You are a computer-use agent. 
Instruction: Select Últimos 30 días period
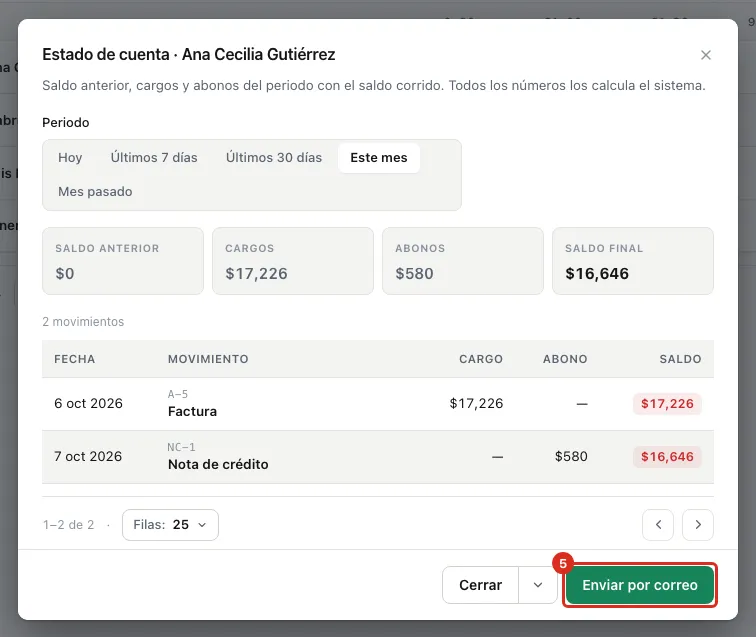(x=274, y=158)
